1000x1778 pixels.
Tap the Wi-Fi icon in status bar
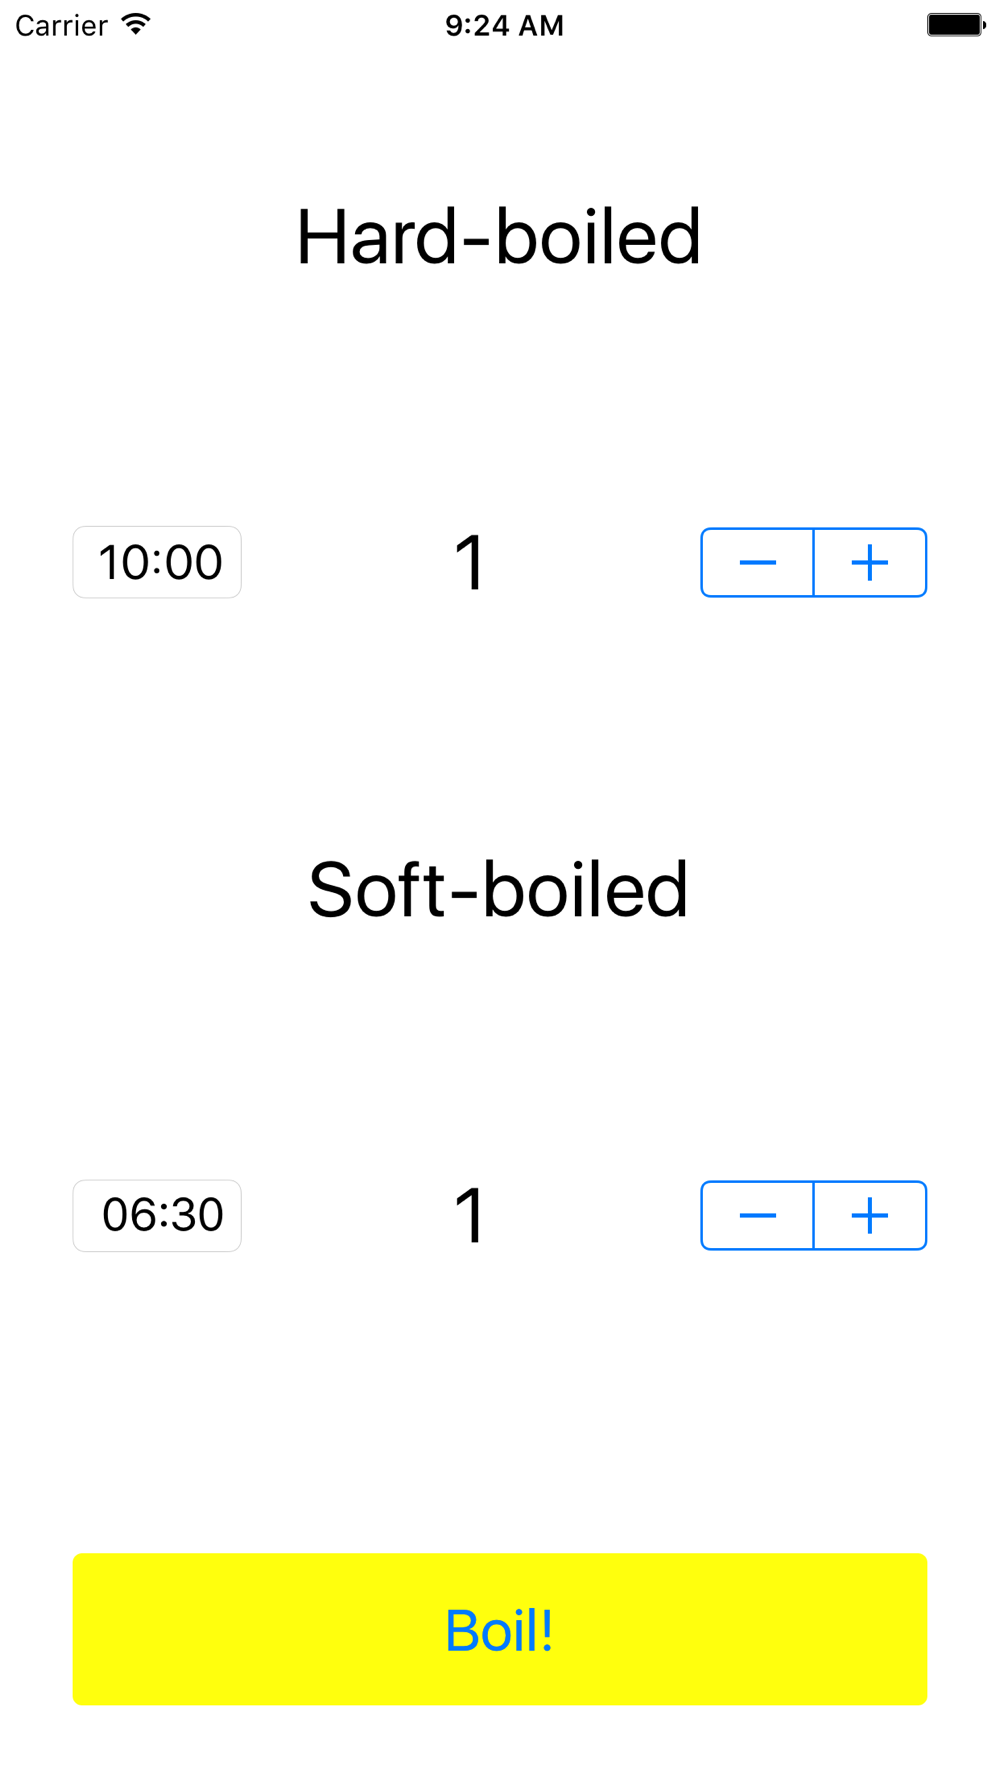pyautogui.click(x=136, y=25)
